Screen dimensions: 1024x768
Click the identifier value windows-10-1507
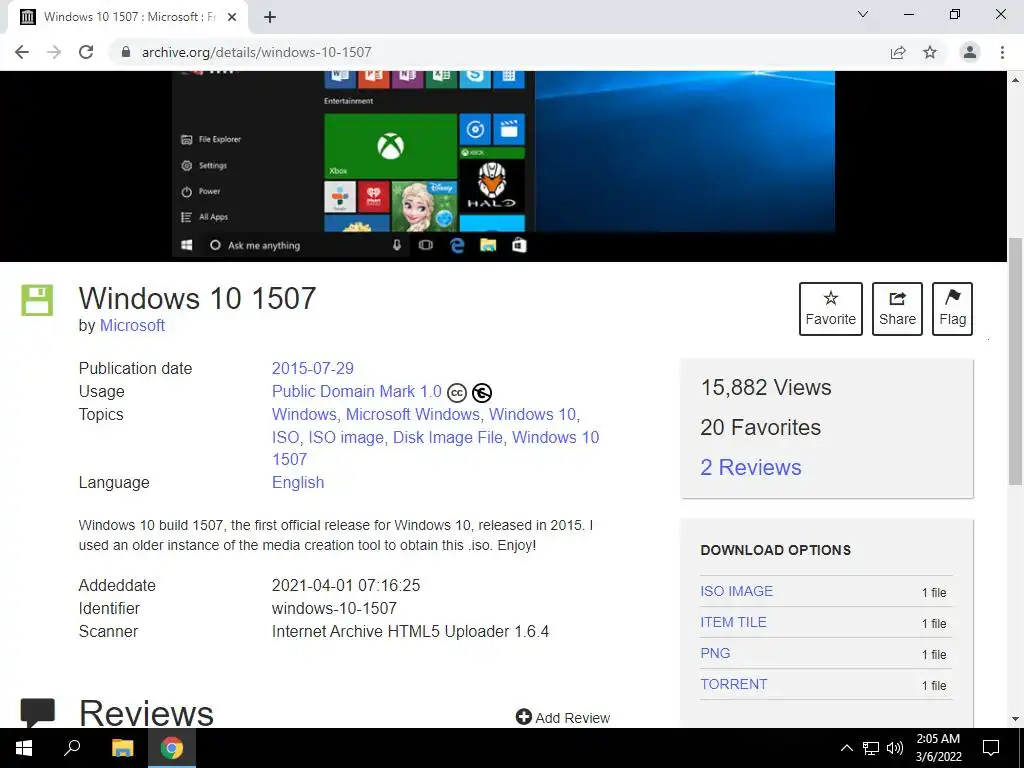tap(334, 609)
